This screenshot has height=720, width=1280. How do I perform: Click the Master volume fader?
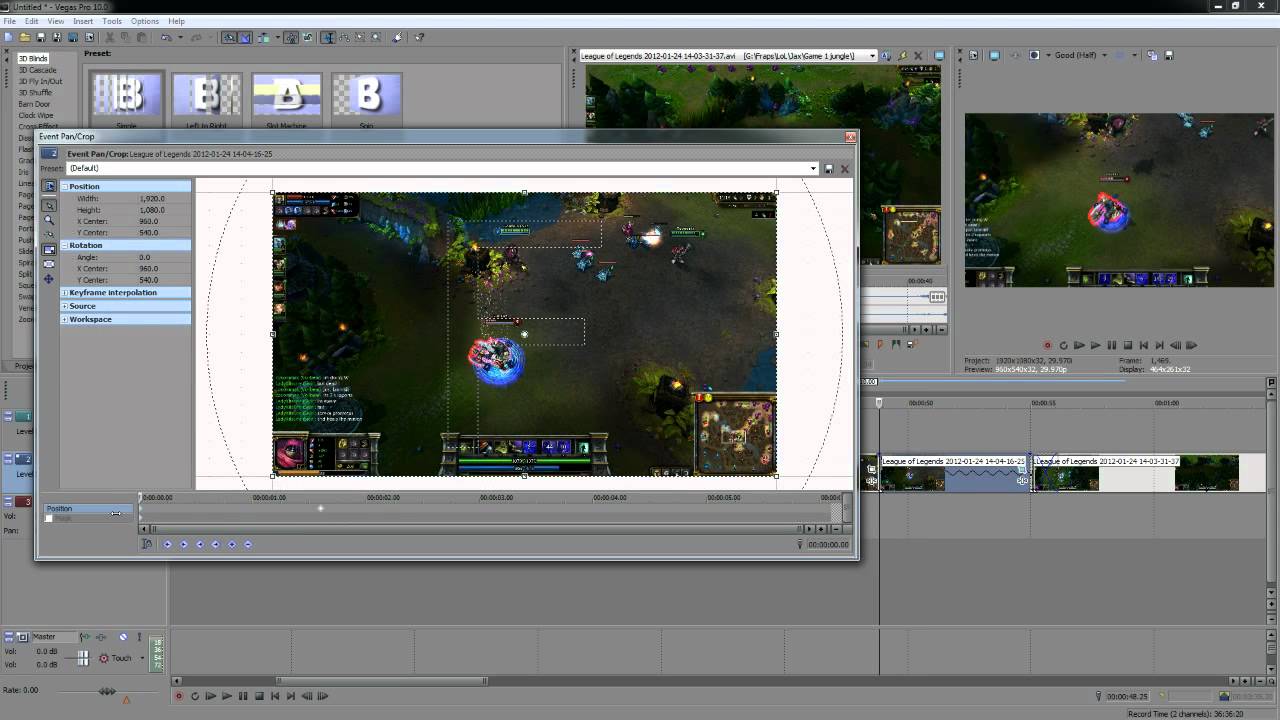coord(83,658)
